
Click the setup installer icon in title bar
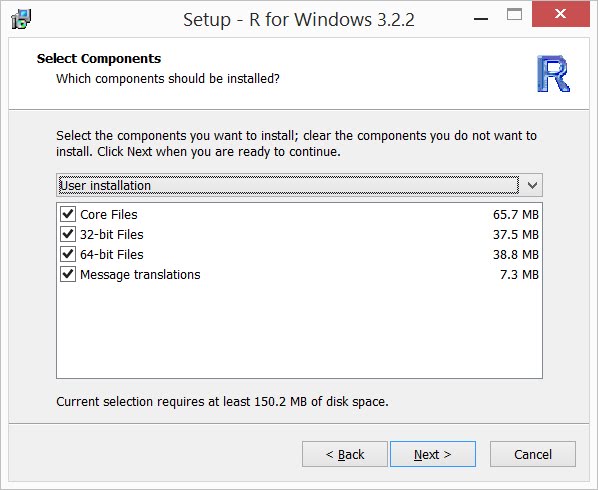21,19
